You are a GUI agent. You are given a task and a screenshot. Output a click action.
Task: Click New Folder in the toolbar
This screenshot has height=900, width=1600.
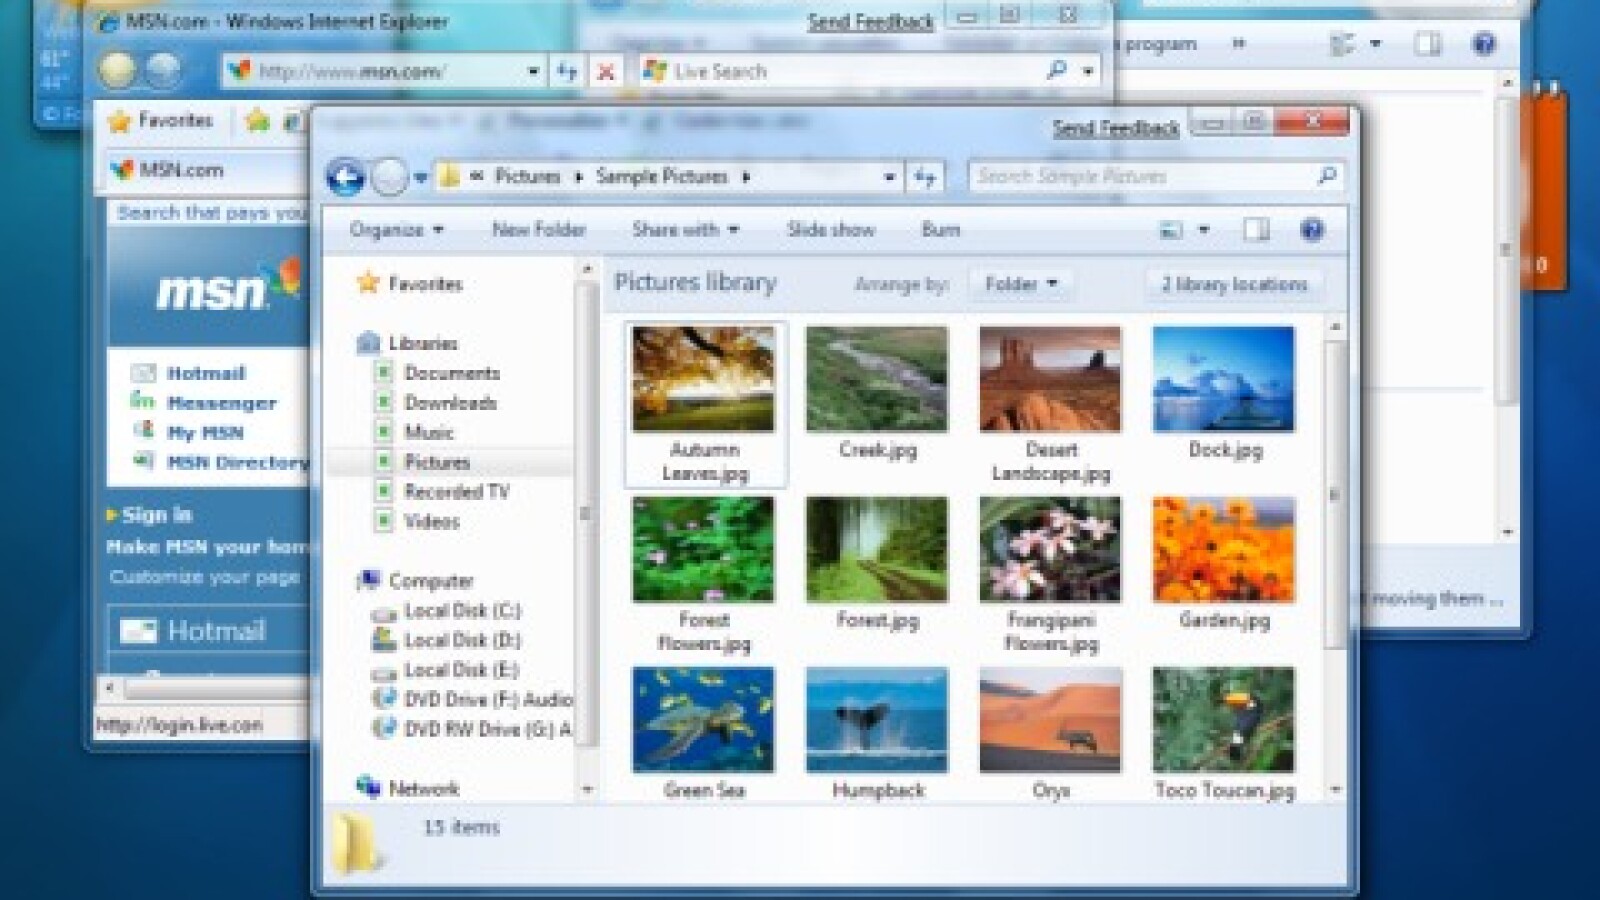(538, 230)
